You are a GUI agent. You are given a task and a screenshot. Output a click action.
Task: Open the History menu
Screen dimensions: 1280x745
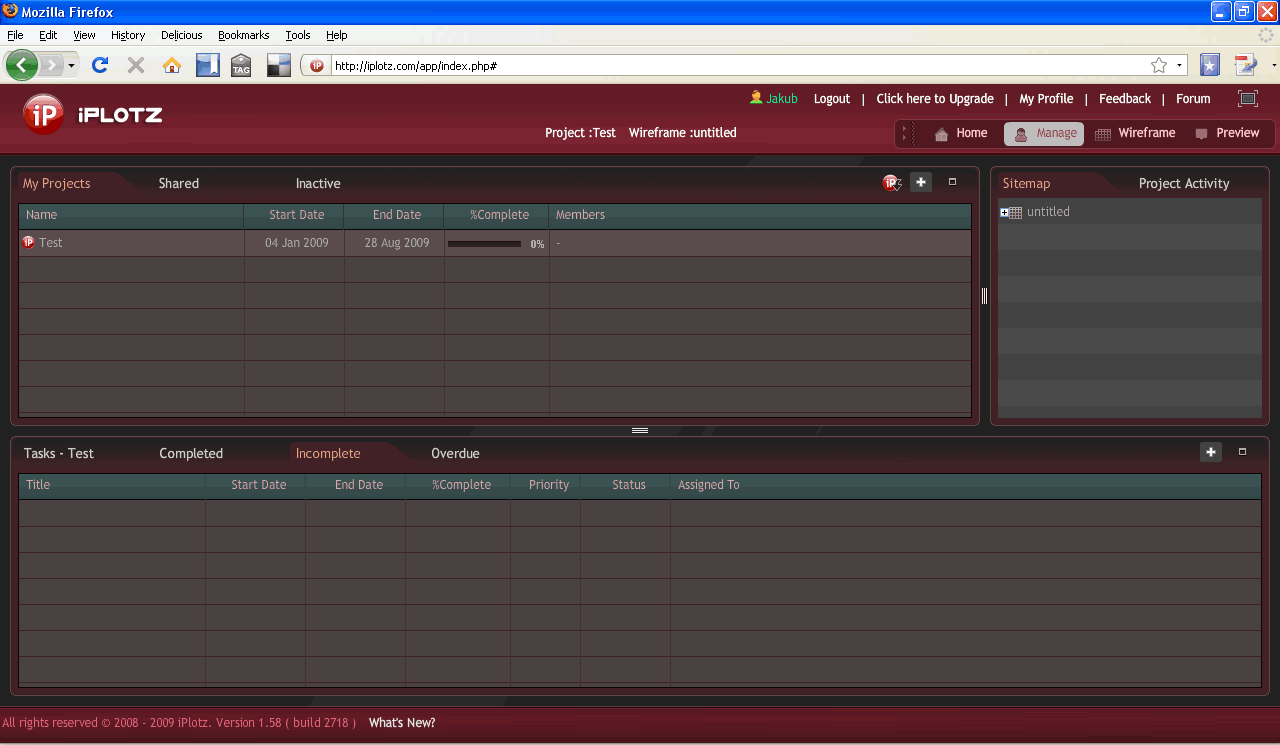128,35
